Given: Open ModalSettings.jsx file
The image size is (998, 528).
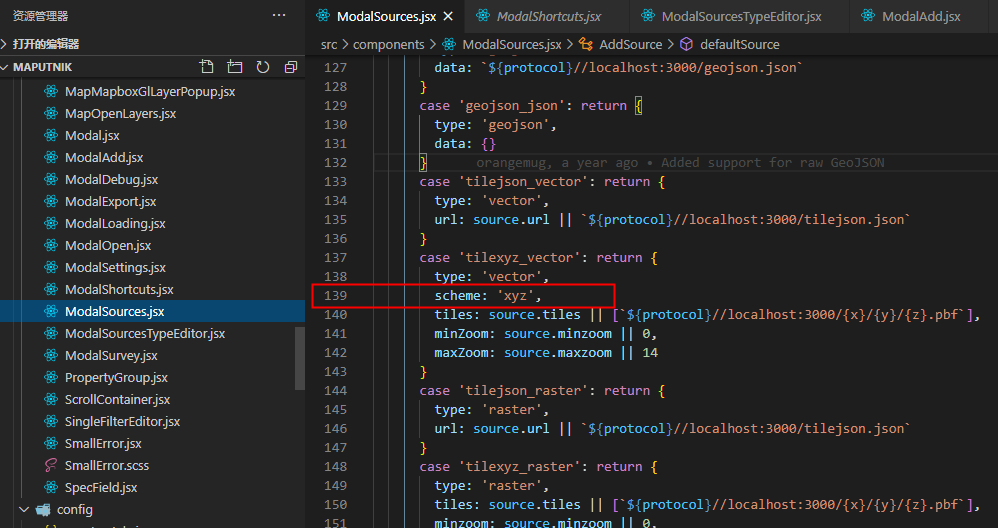Looking at the screenshot, I should 115,267.
